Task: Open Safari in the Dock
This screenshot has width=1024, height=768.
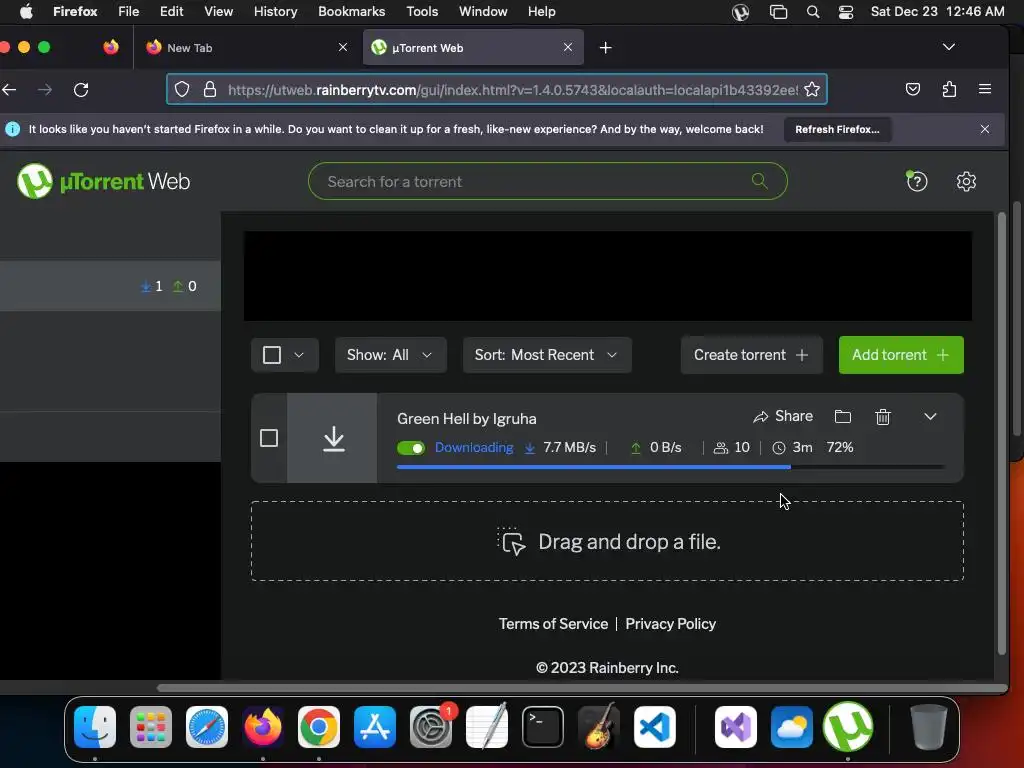Action: click(207, 726)
